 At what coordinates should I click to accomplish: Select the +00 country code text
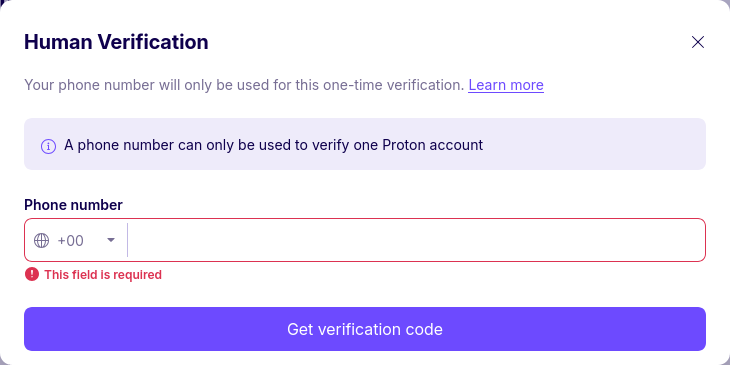[70, 241]
